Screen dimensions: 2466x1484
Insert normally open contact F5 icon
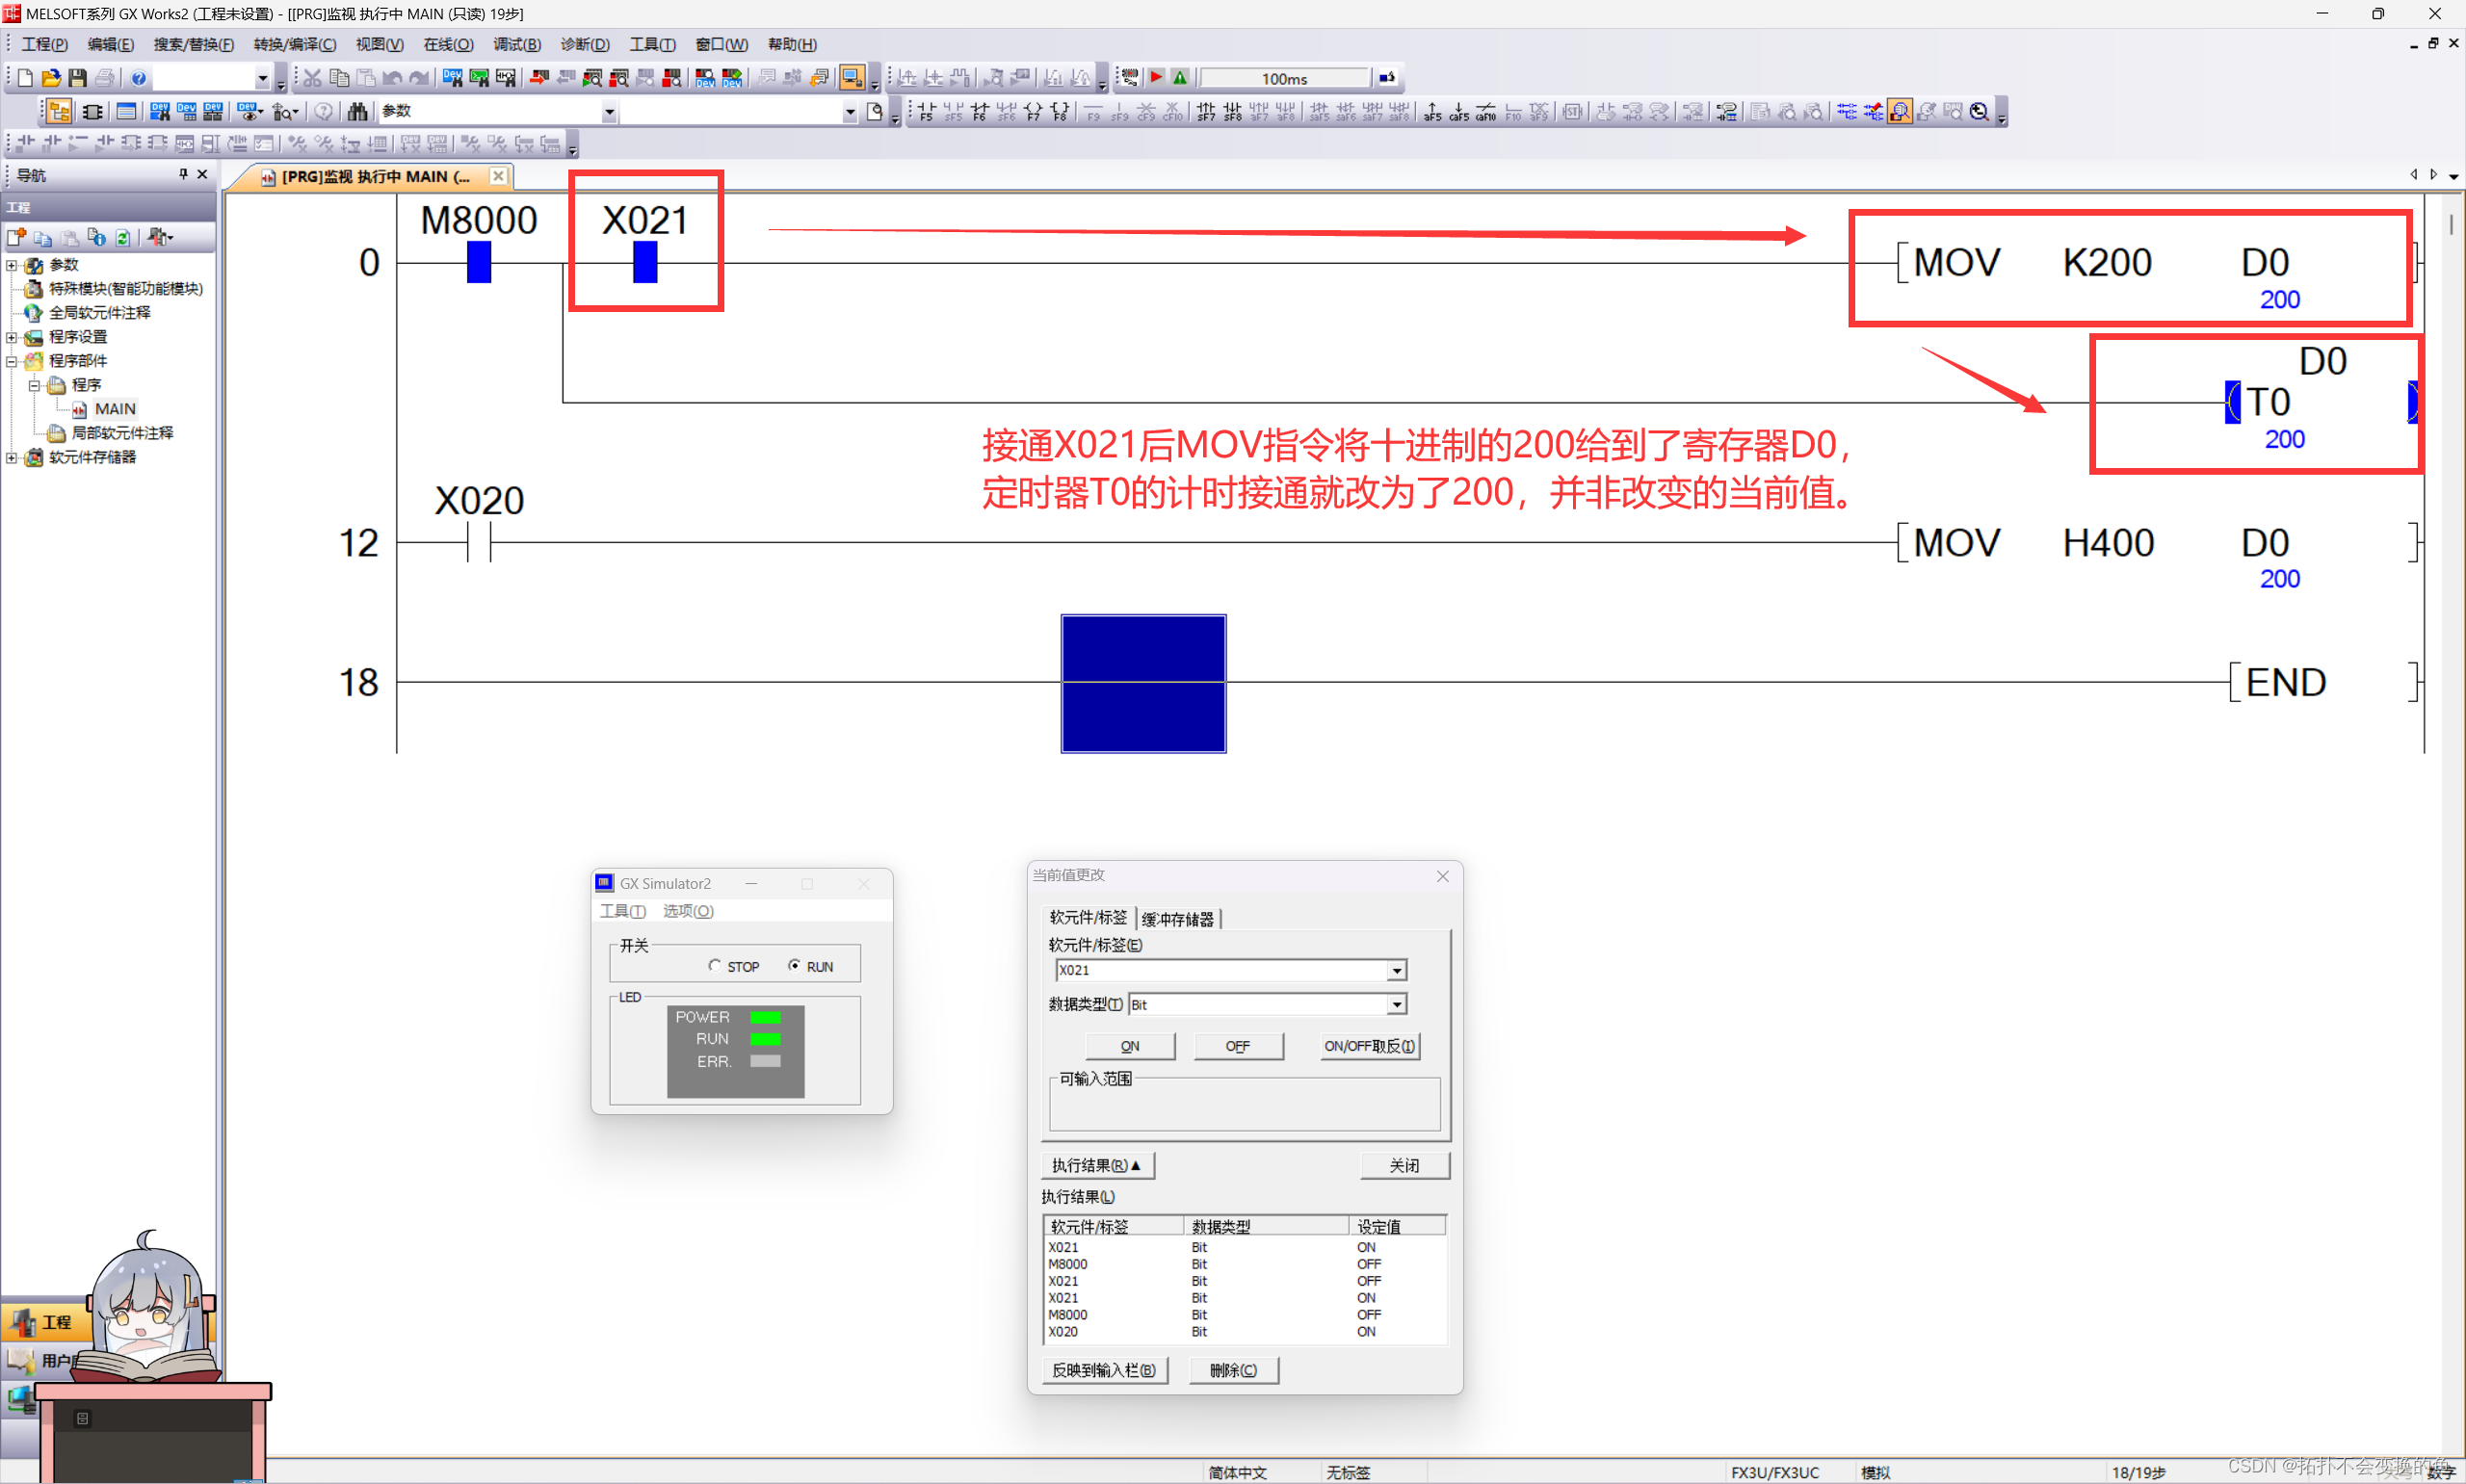click(926, 111)
